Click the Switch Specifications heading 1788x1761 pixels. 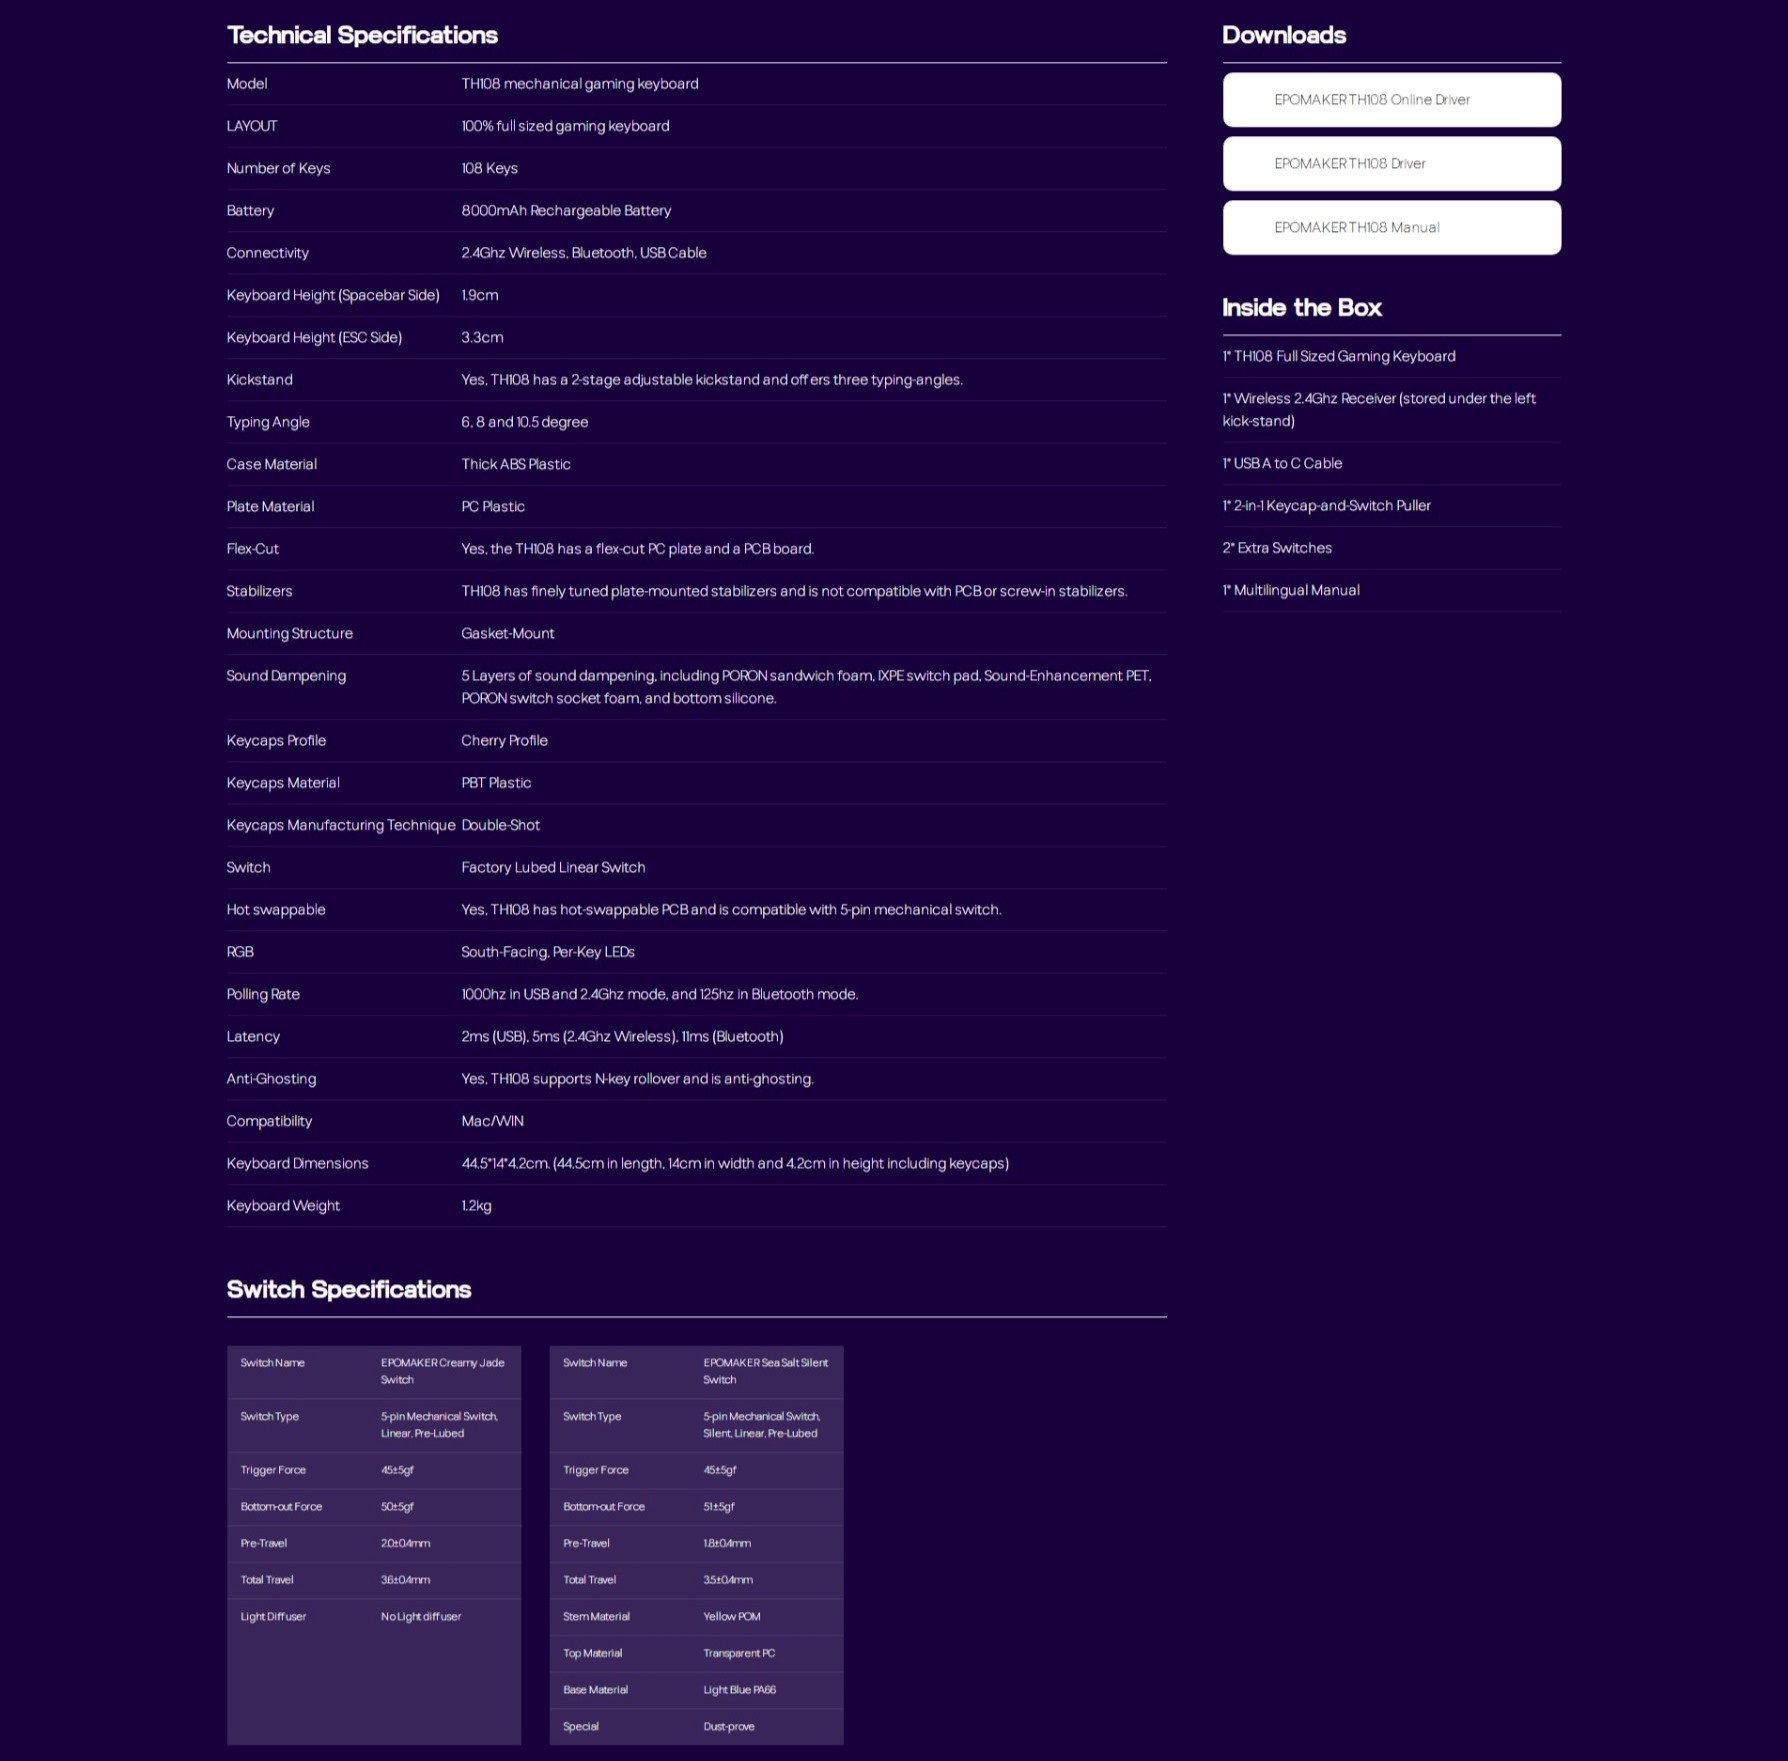(348, 1290)
